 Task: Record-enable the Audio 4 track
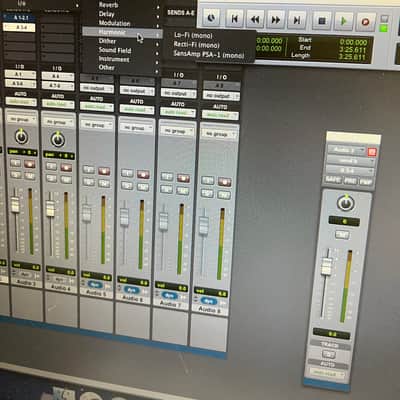click(66, 167)
